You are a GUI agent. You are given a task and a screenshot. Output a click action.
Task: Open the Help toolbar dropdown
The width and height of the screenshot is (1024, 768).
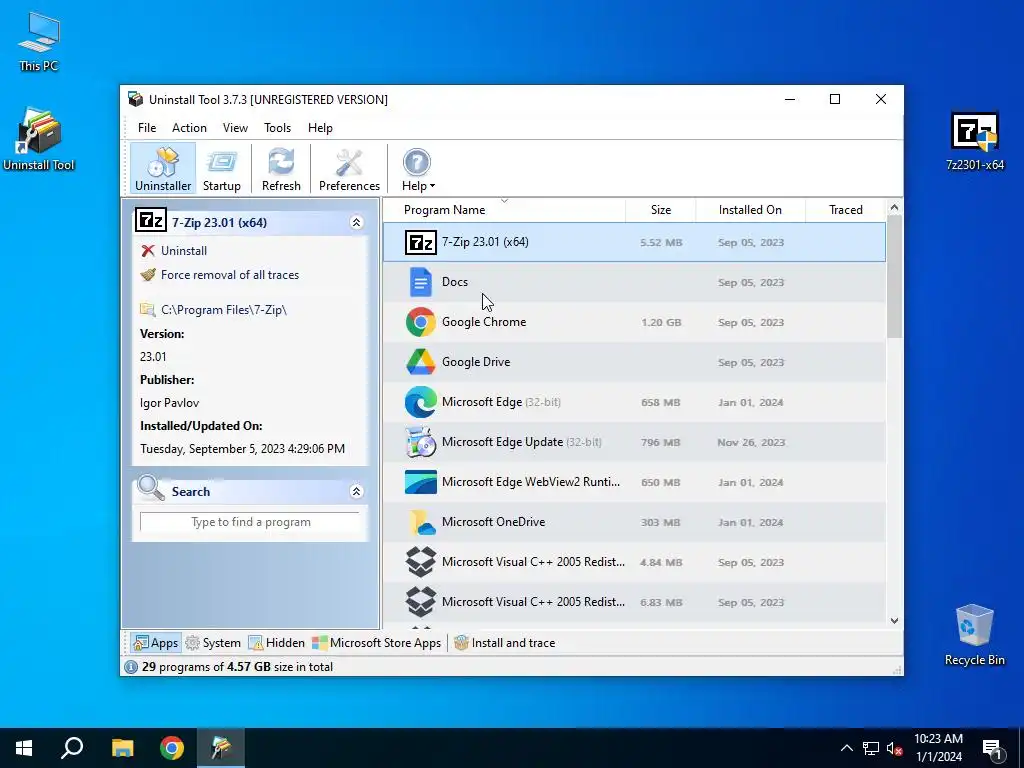(418, 169)
